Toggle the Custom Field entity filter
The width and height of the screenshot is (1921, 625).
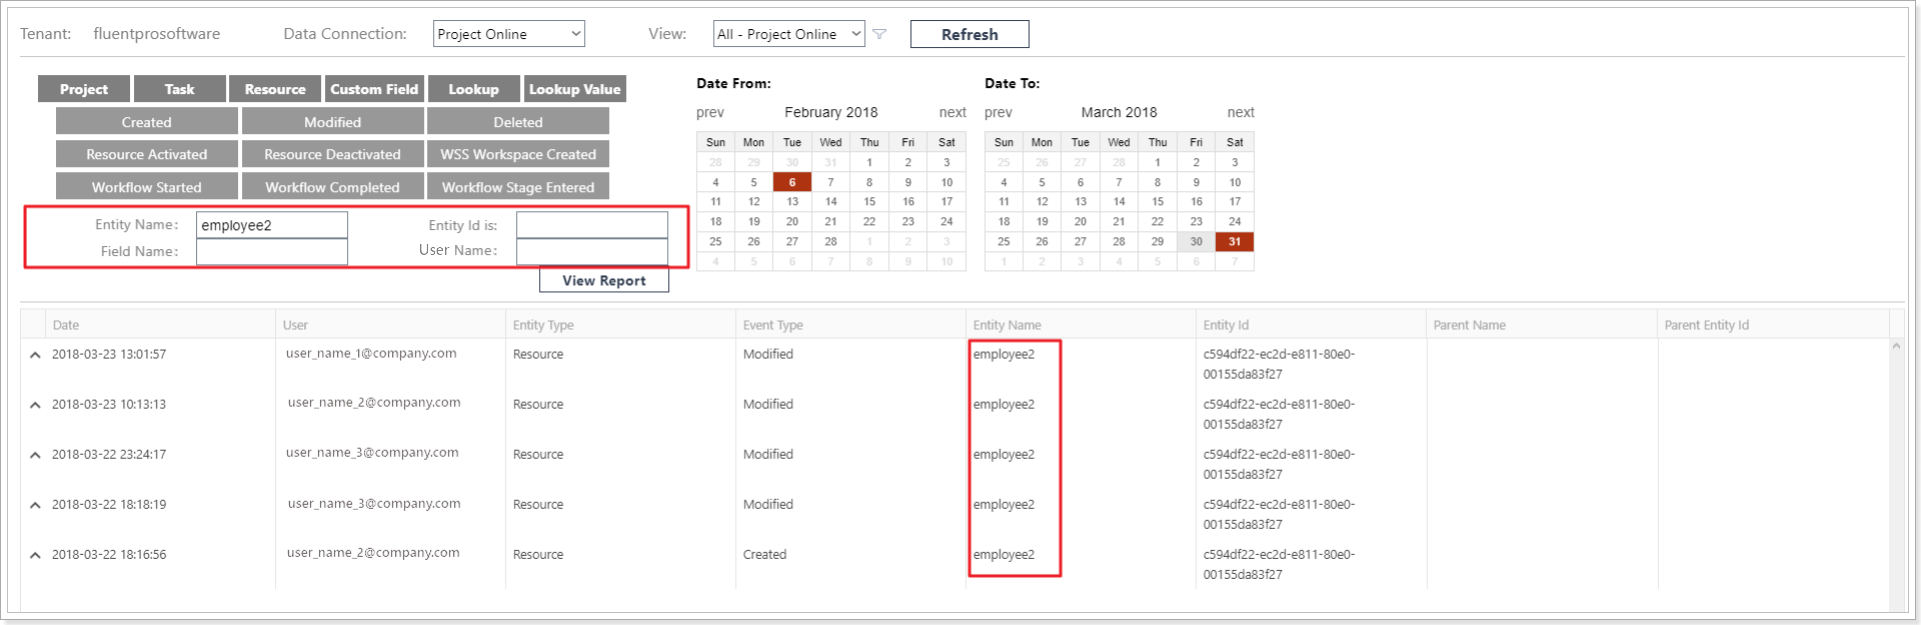point(374,89)
